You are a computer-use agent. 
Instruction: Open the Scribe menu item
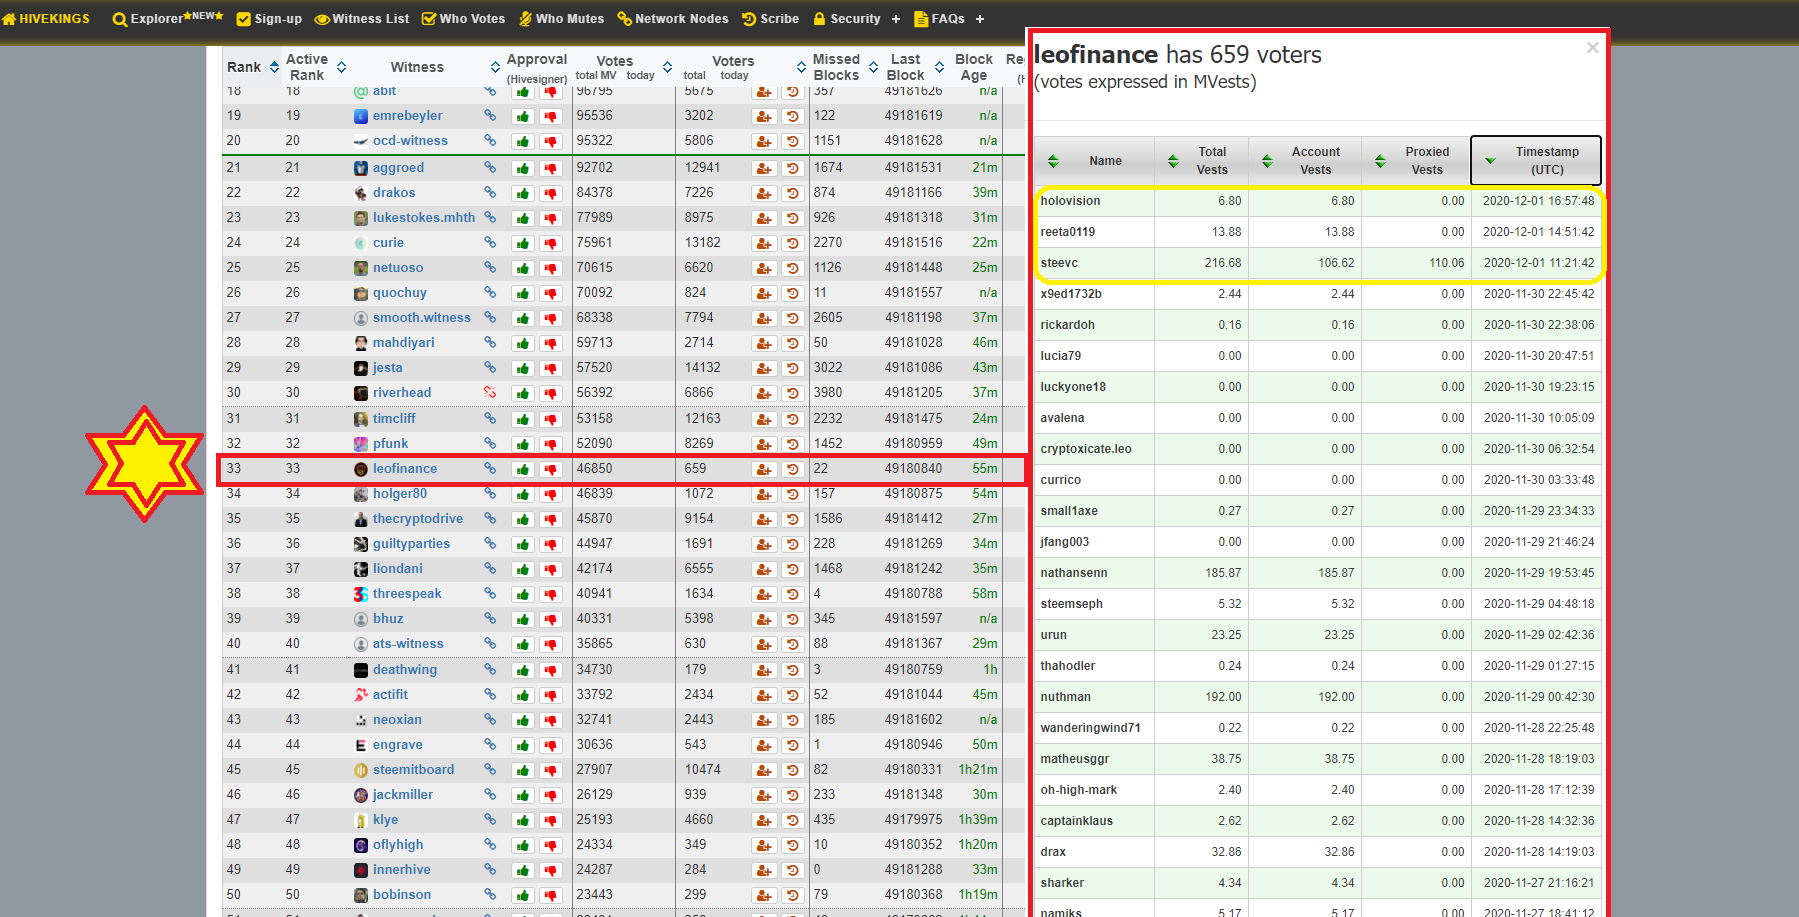[770, 19]
